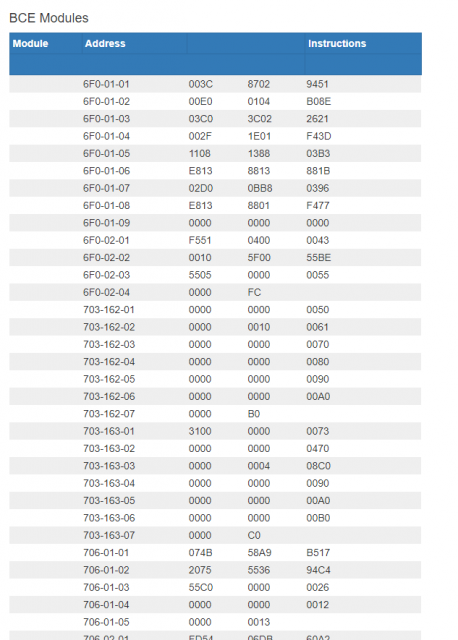This screenshot has width=458, height=640.
Task: Click the FC value in row 6F0-02-04
Action: click(254, 293)
